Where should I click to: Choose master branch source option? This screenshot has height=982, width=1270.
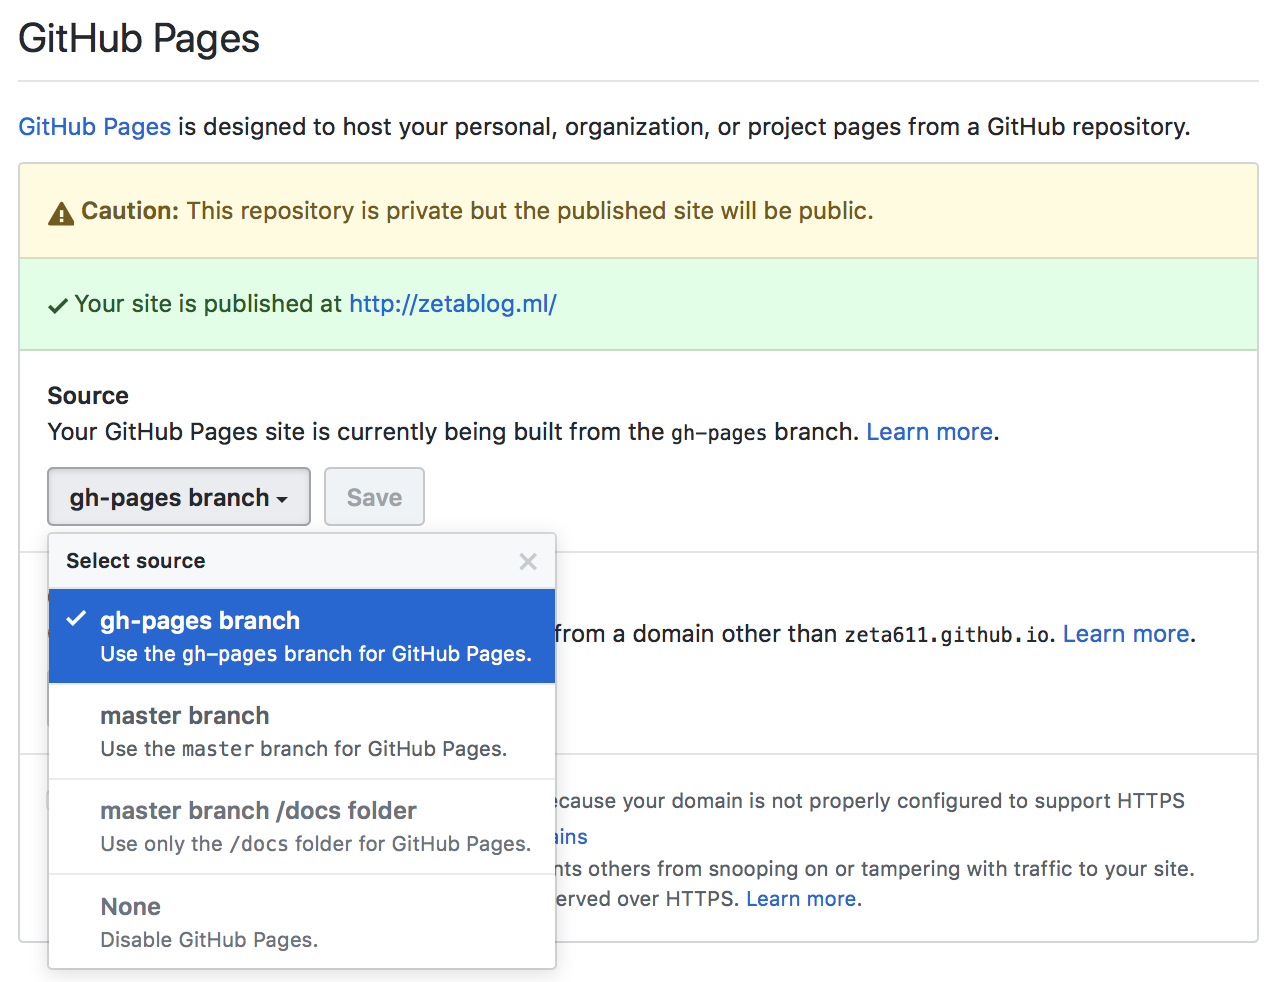point(302,732)
